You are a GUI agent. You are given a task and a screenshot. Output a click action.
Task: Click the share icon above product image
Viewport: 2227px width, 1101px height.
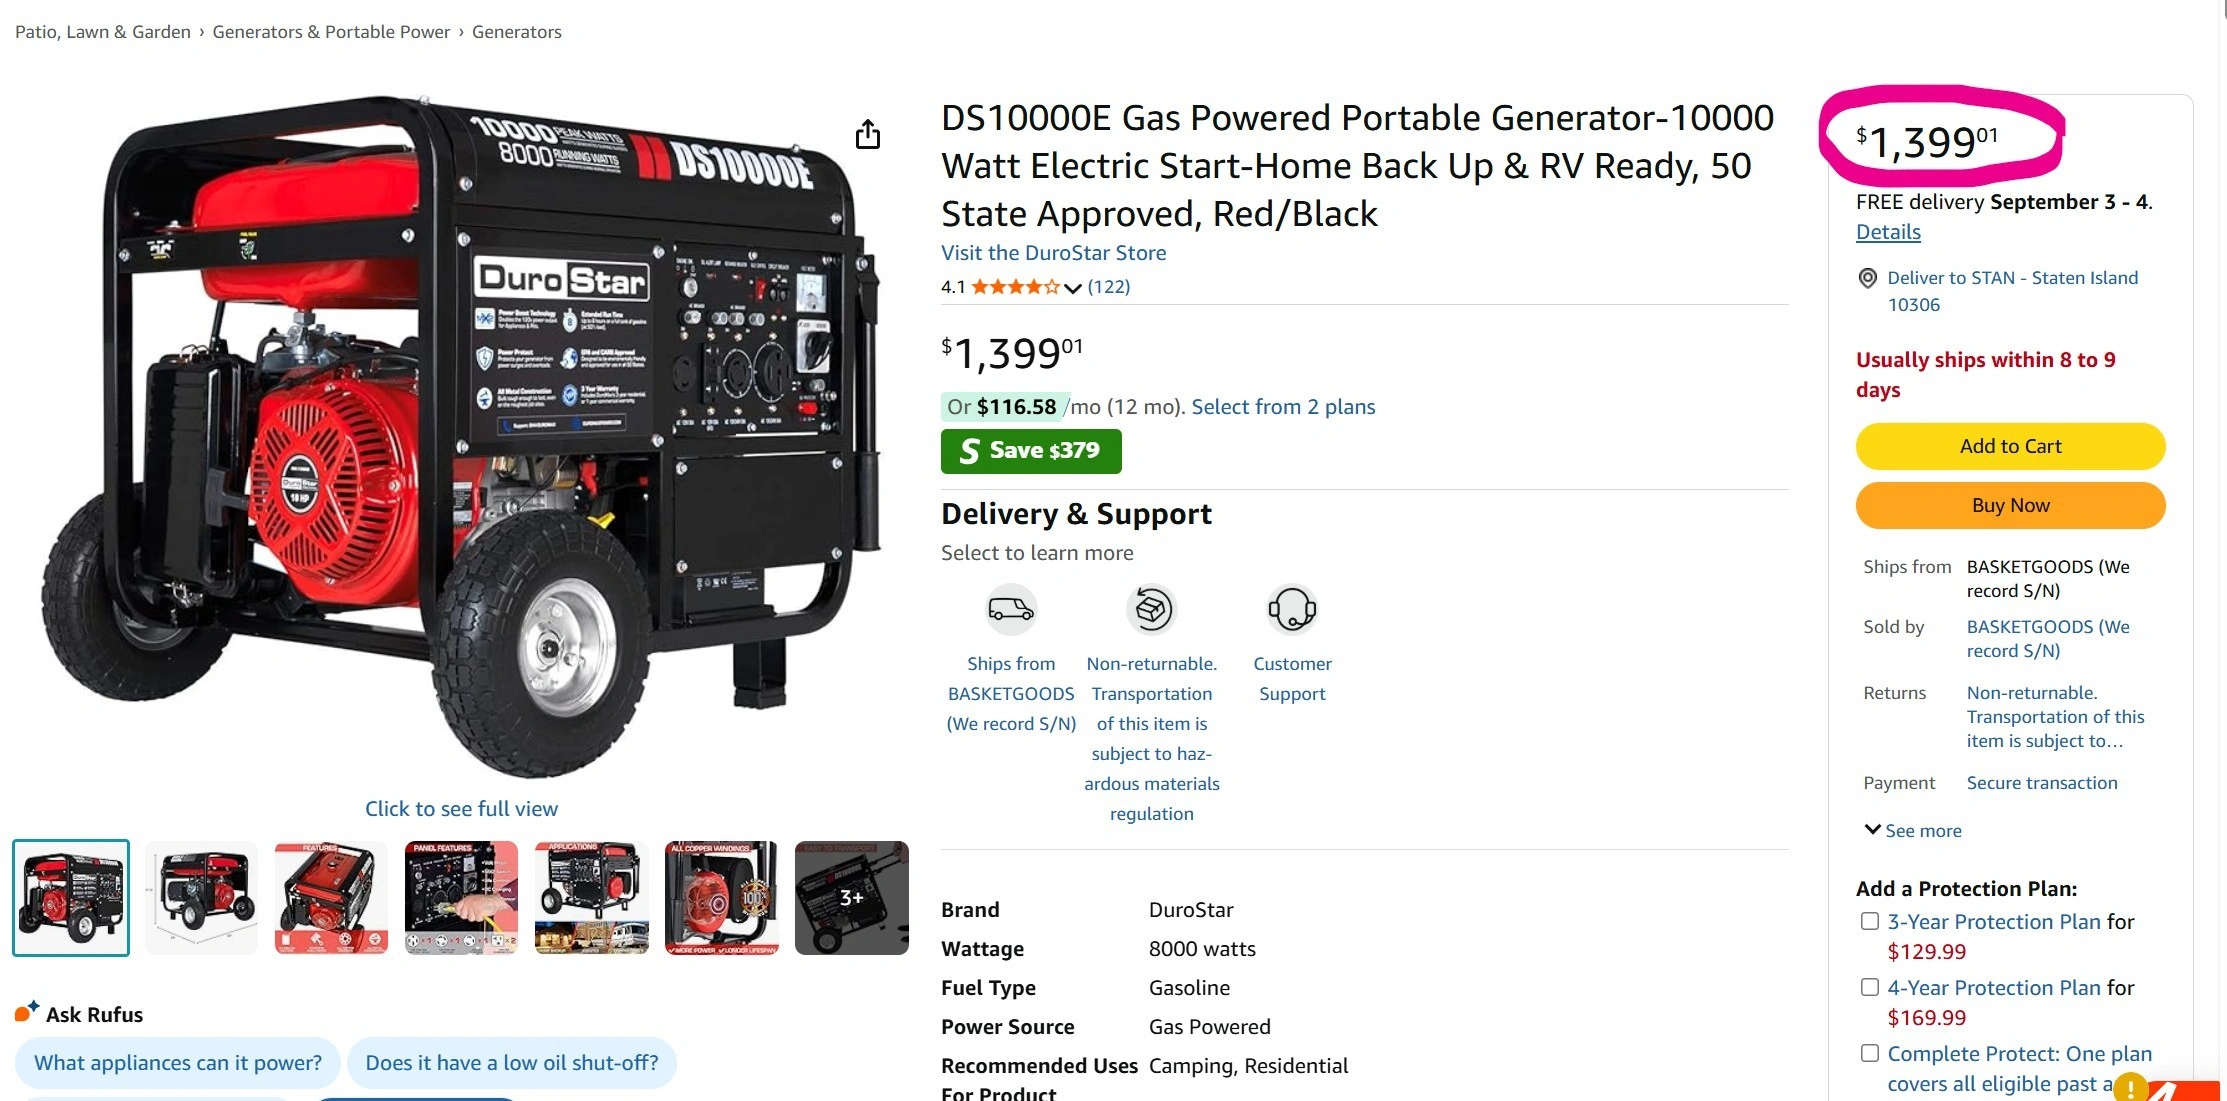868,134
